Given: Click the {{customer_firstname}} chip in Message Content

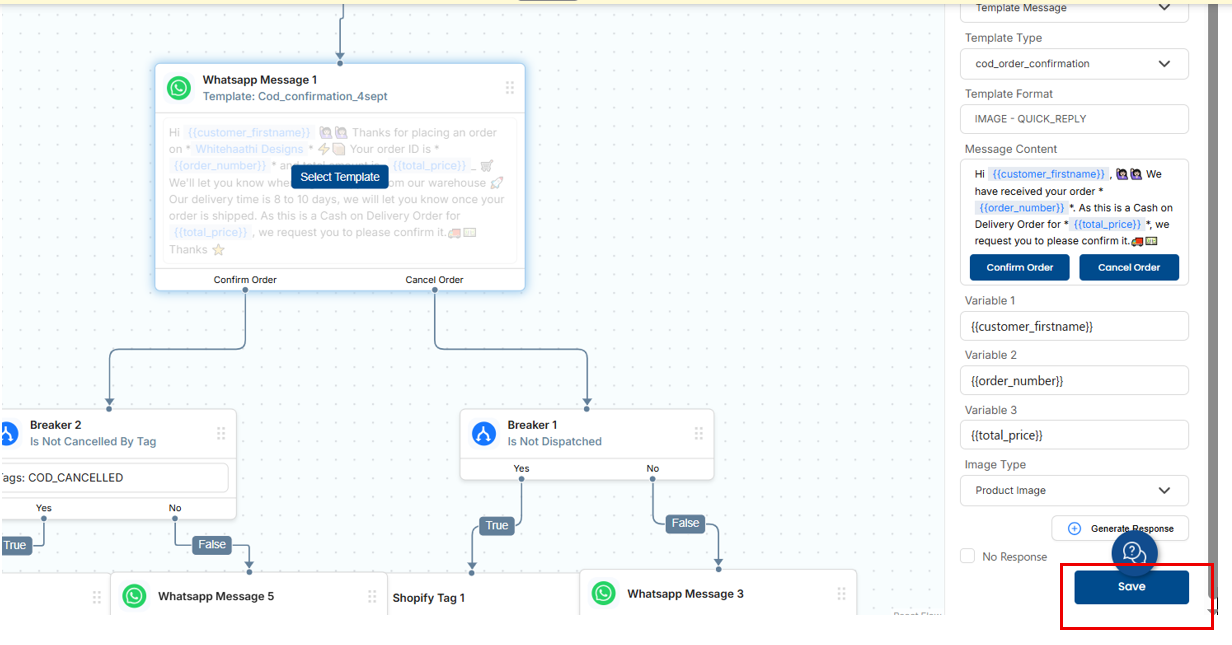Looking at the screenshot, I should coord(1048,174).
